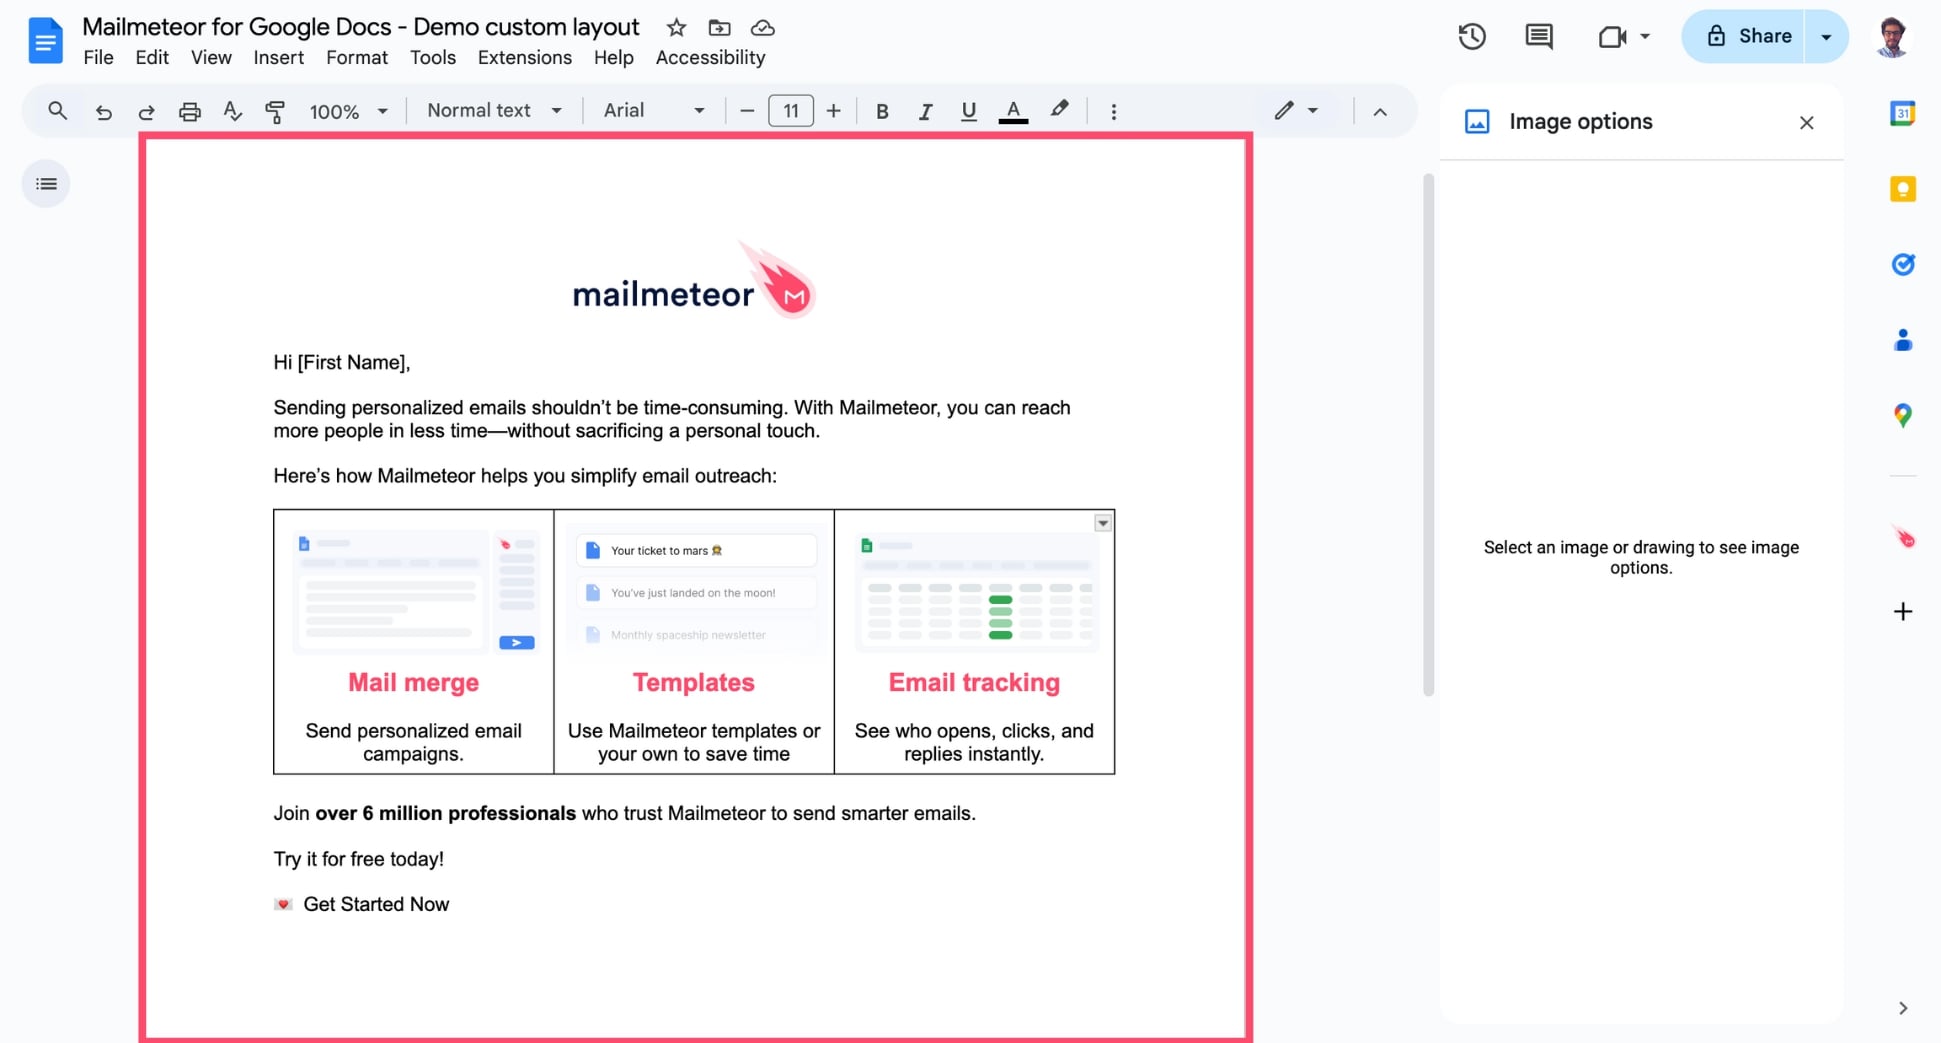Open the table cell dropdown arrow
This screenshot has width=1941, height=1043.
click(x=1102, y=523)
